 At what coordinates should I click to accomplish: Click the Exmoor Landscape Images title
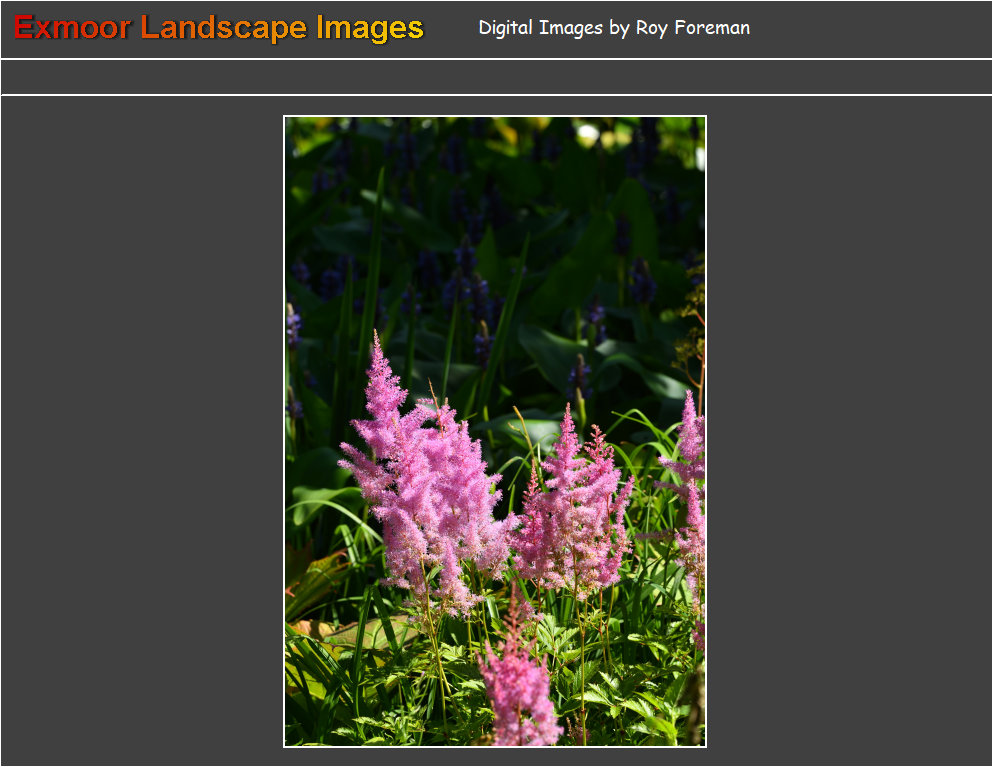[x=219, y=28]
